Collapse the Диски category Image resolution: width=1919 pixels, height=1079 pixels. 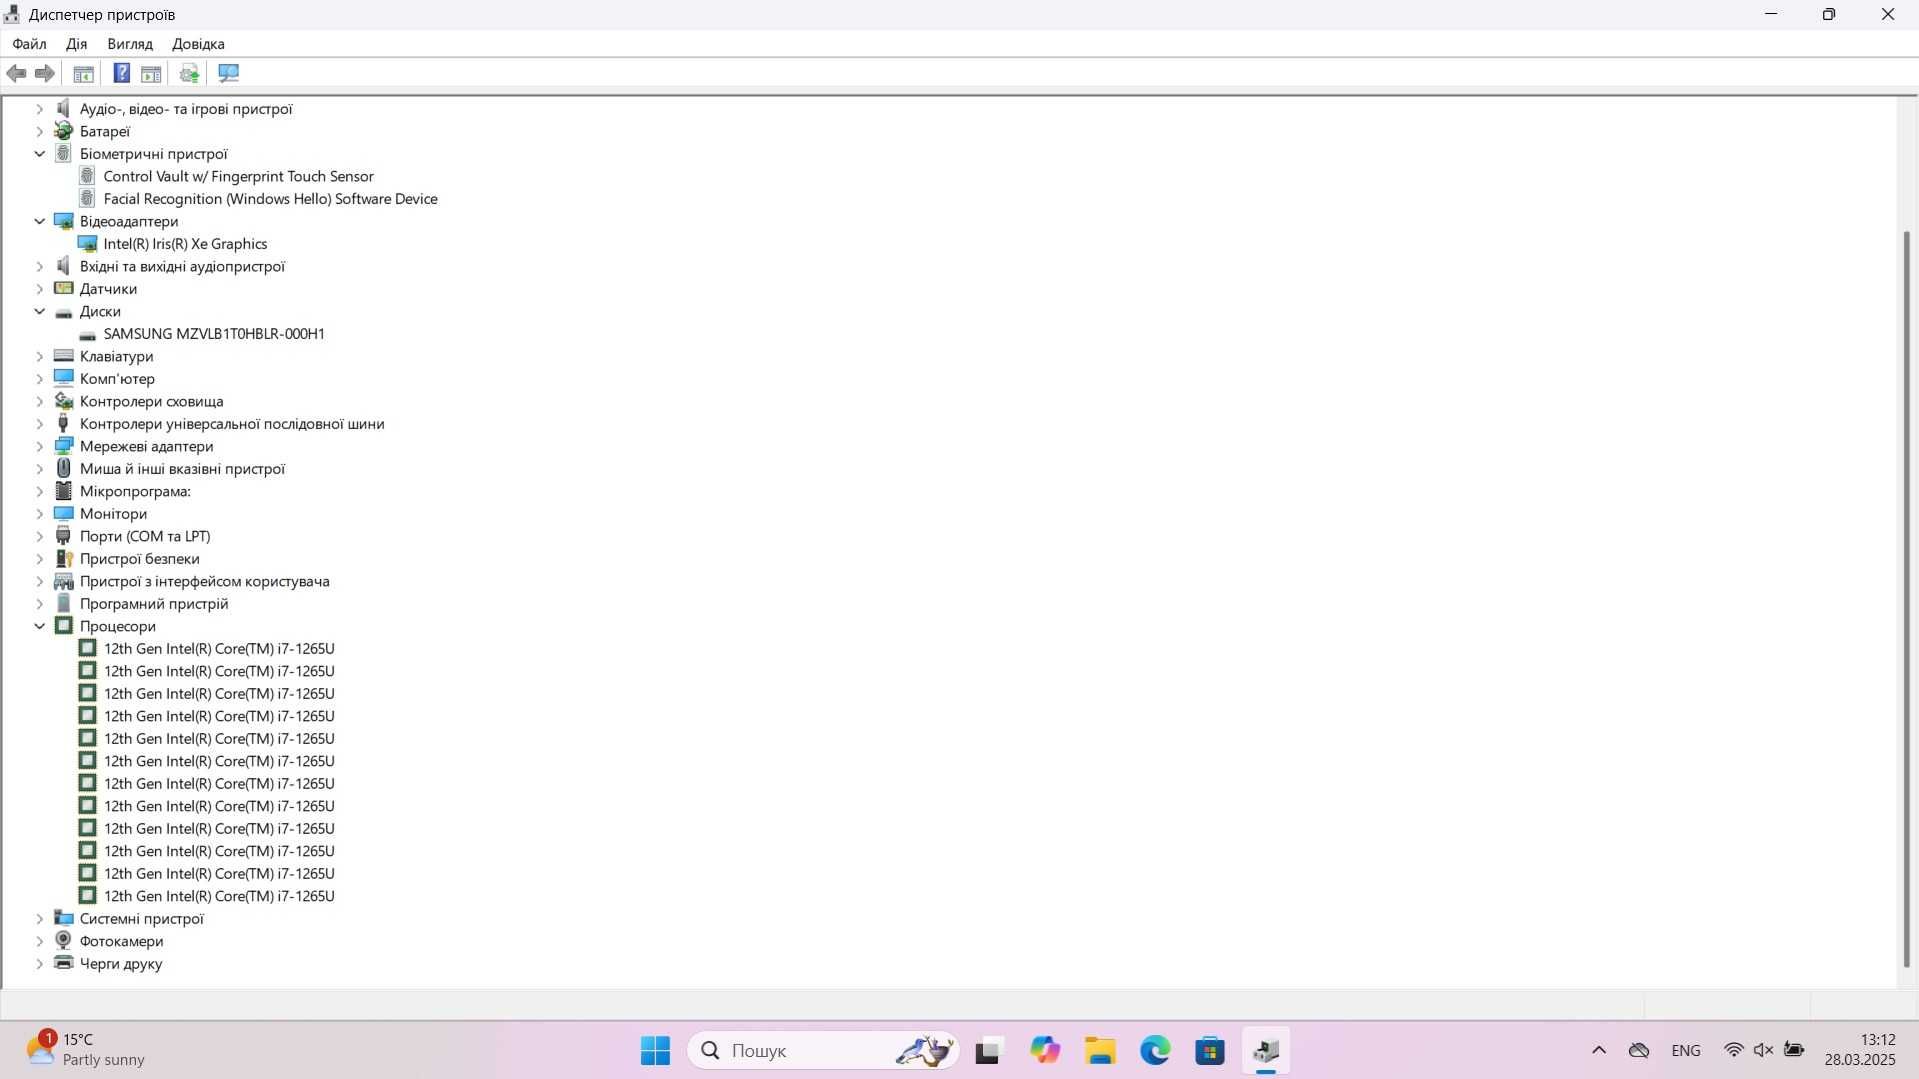pyautogui.click(x=40, y=311)
